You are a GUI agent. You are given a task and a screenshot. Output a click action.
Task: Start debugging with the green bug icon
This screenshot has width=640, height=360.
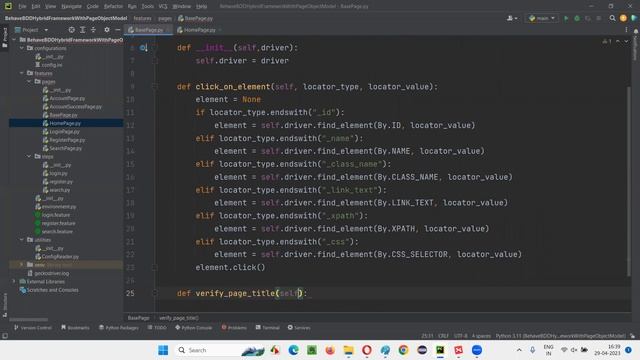[x=577, y=18]
